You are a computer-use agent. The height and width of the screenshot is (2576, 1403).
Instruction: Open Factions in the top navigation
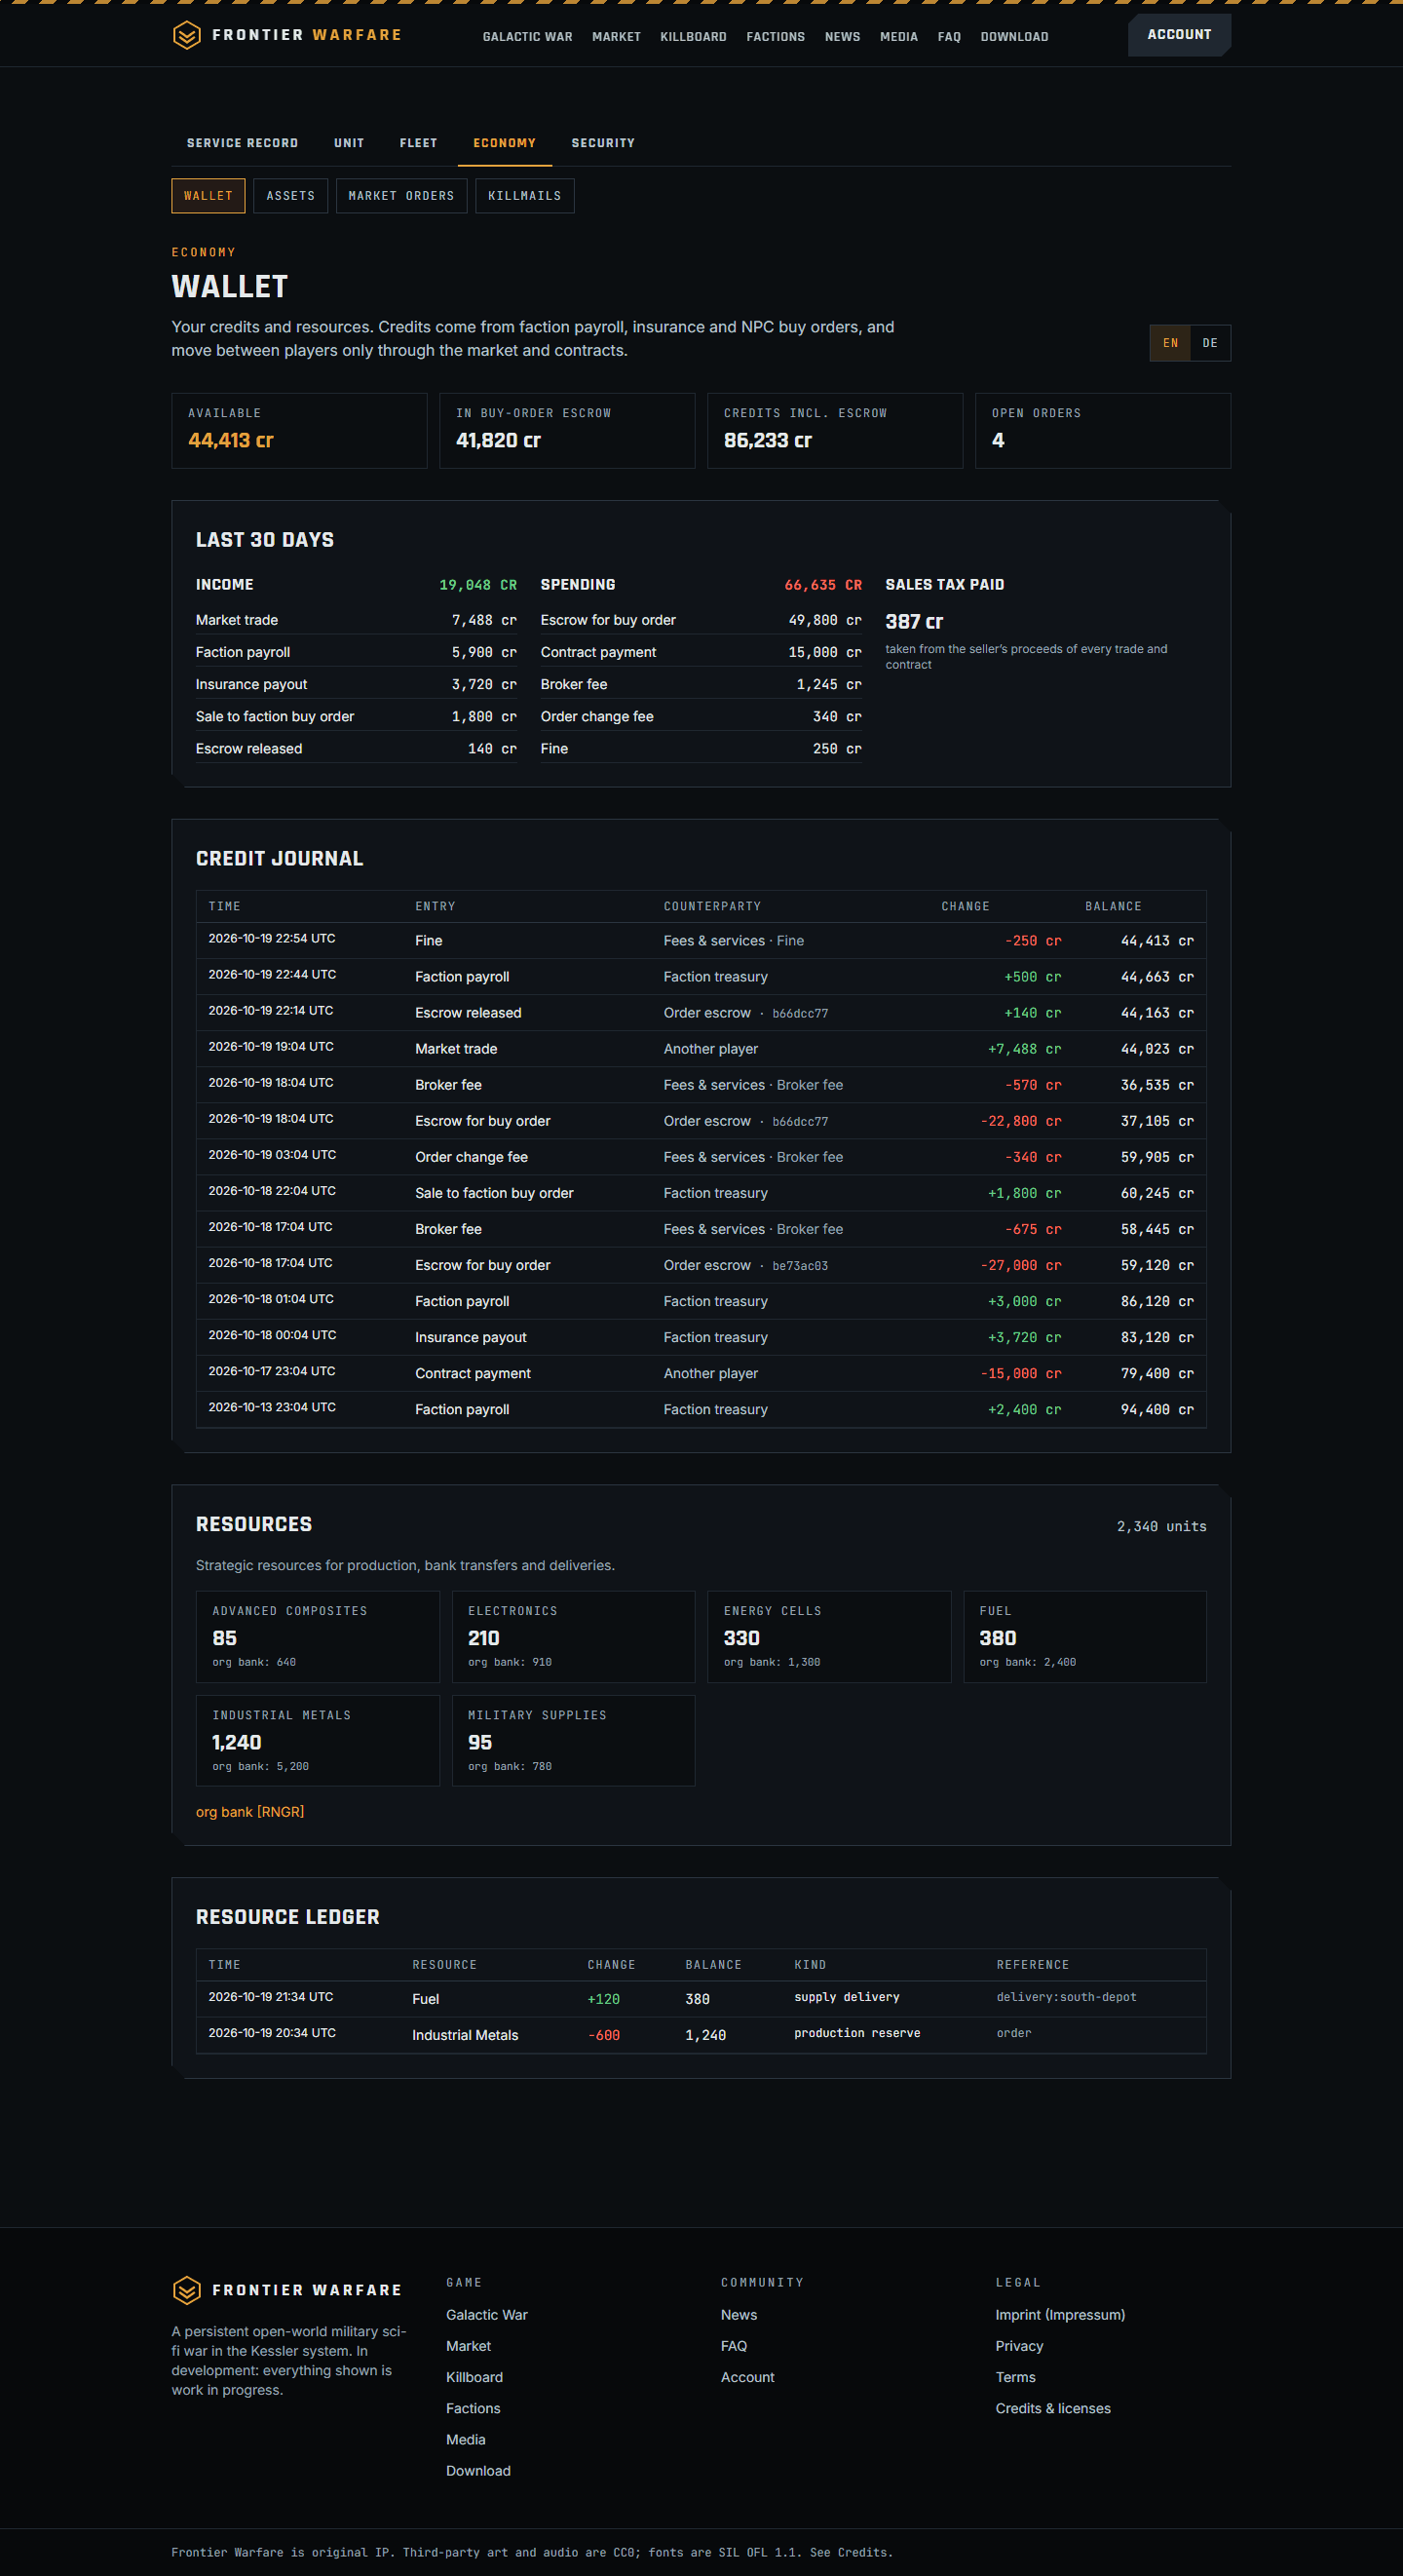[775, 37]
